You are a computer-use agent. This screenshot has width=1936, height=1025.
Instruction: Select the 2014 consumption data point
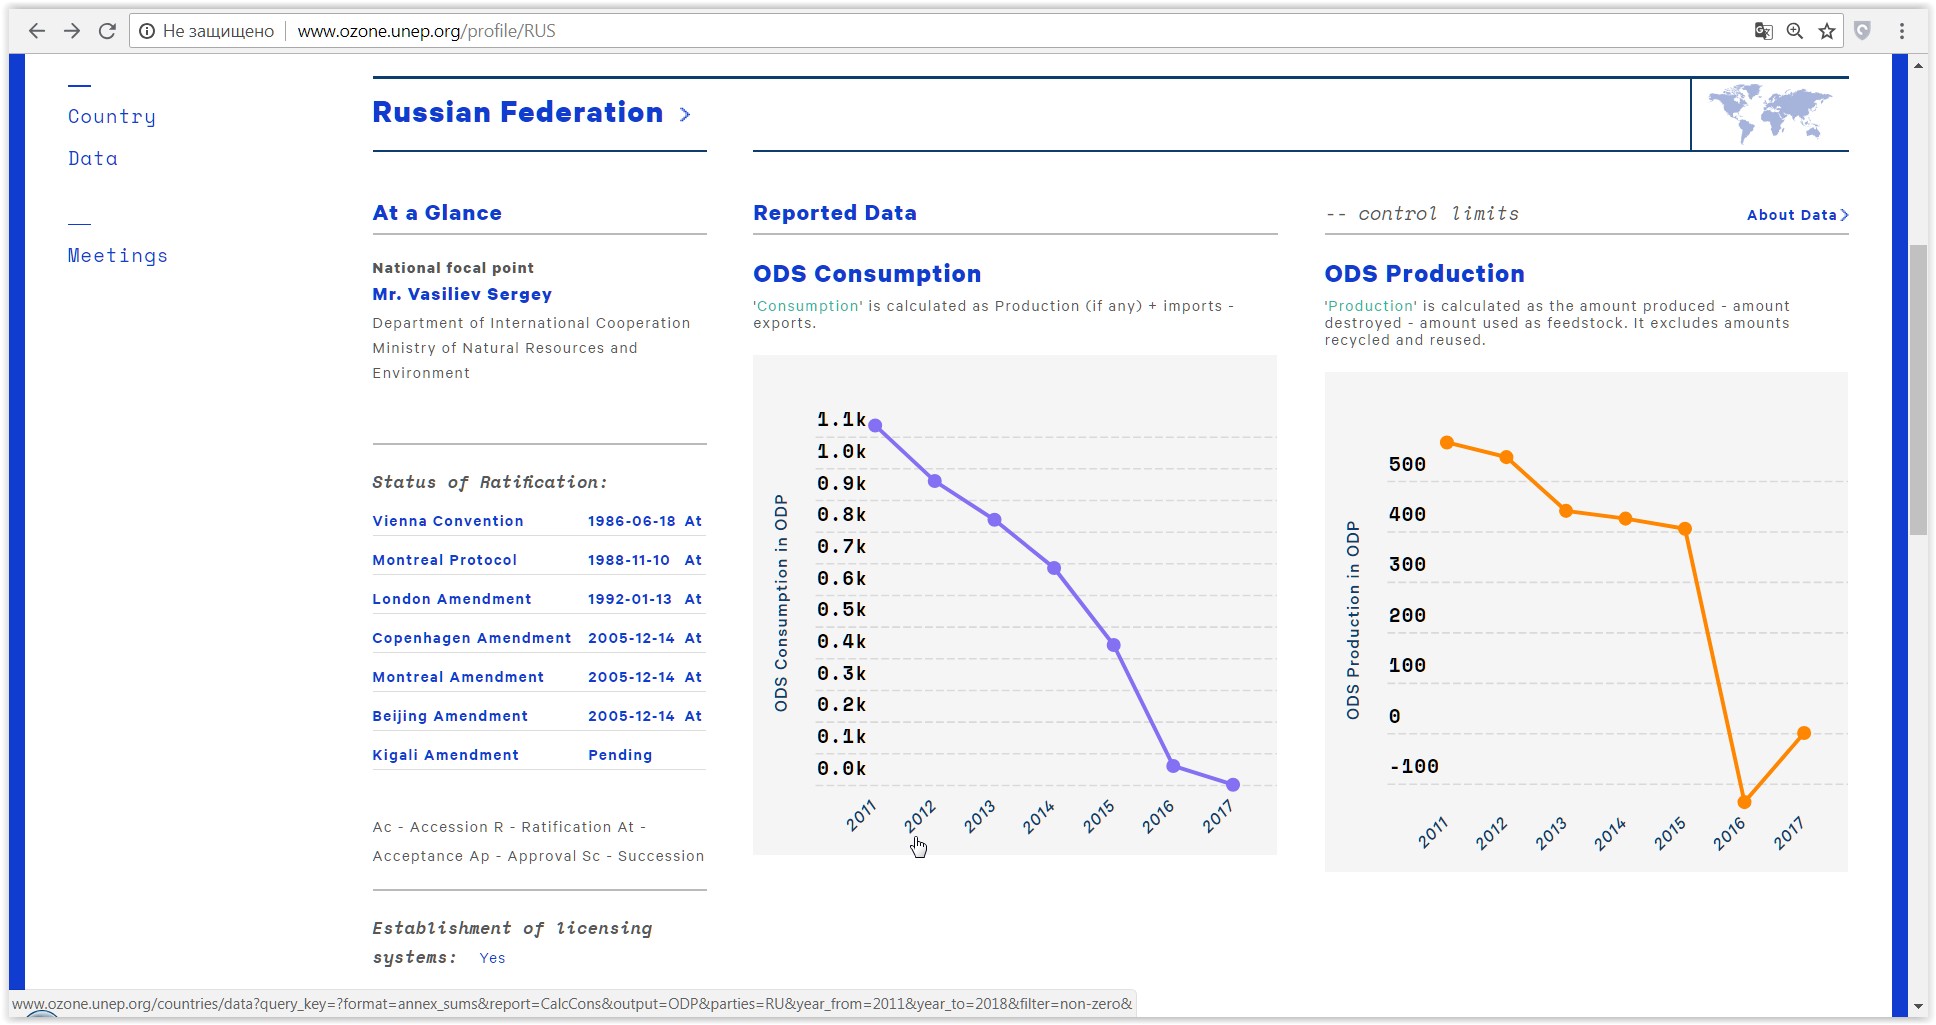coord(1054,568)
